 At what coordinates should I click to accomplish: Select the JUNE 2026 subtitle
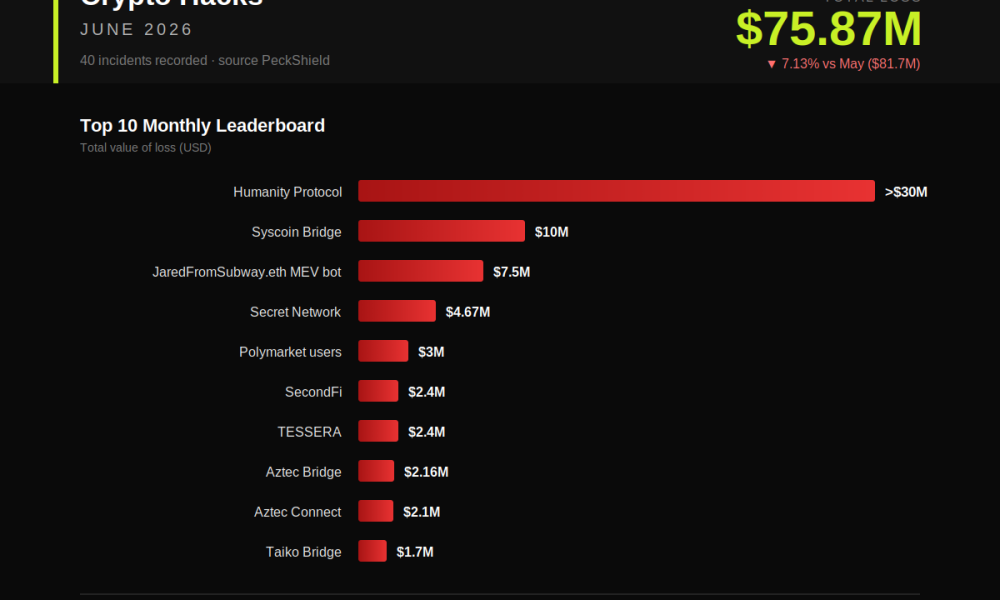(x=136, y=29)
